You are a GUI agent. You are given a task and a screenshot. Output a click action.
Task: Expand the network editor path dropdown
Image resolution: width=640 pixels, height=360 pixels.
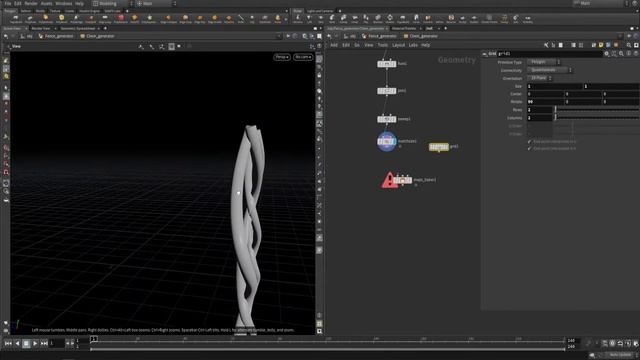[x=620, y=36]
